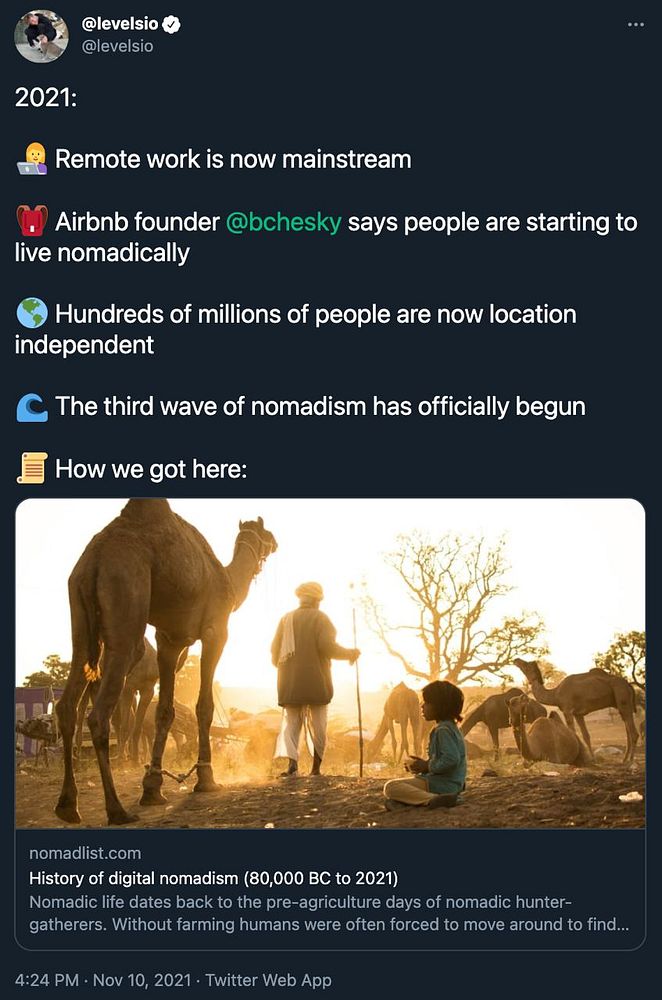Open the camel photo link preview image
This screenshot has width=662, height=1000.
[x=330, y=663]
